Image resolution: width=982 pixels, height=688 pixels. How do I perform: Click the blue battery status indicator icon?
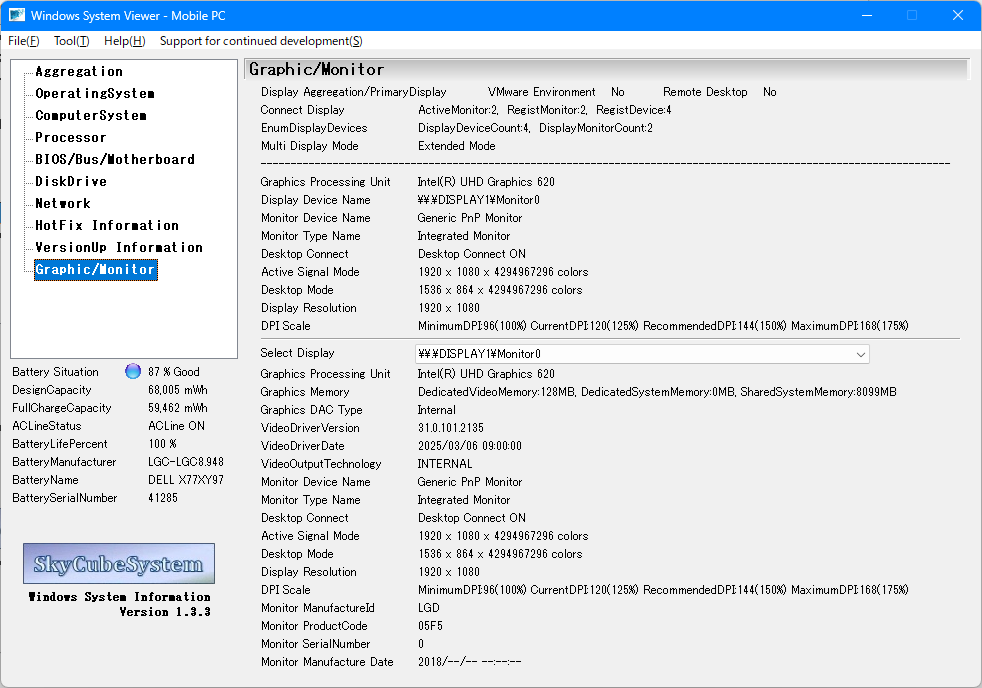pyautogui.click(x=133, y=372)
